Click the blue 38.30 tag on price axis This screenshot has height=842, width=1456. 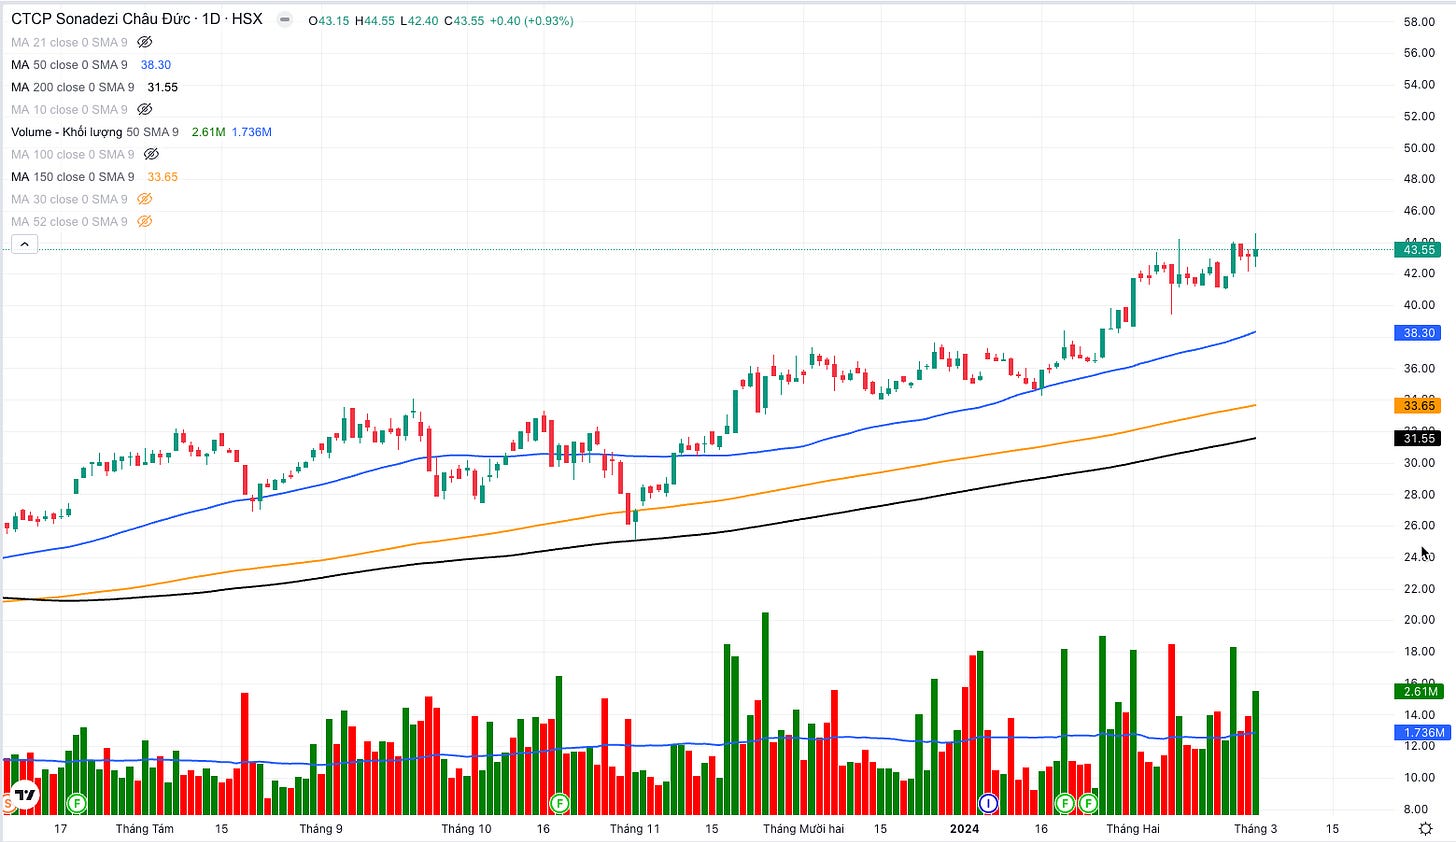click(1418, 333)
